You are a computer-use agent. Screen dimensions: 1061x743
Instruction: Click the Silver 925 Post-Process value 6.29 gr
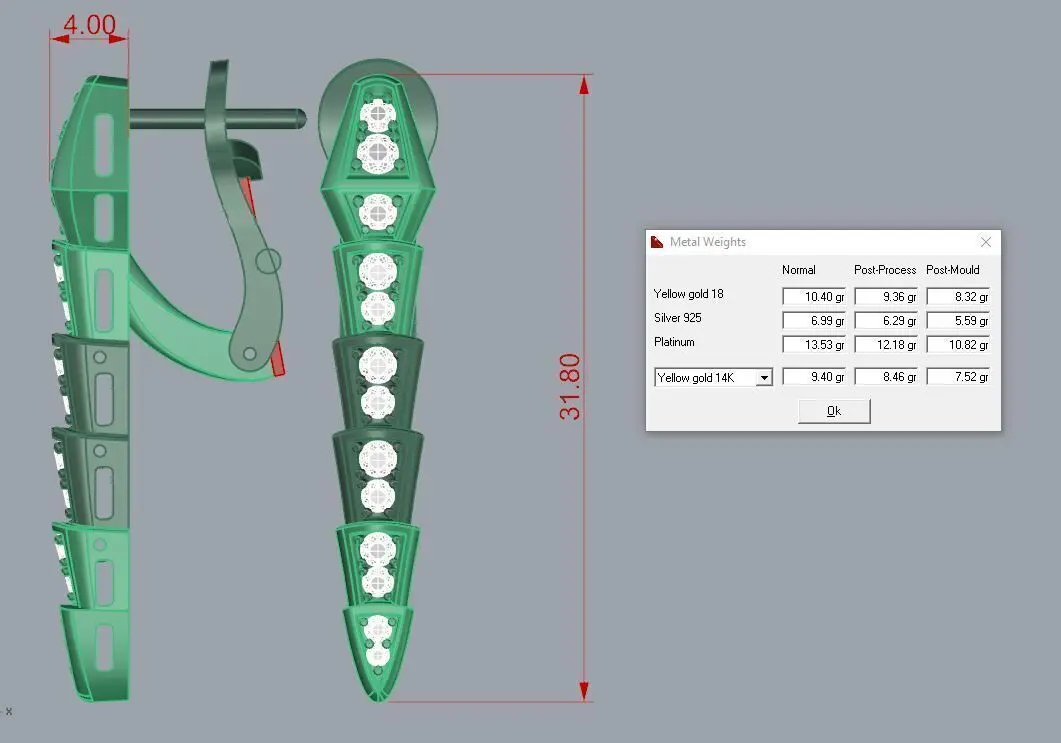886,320
